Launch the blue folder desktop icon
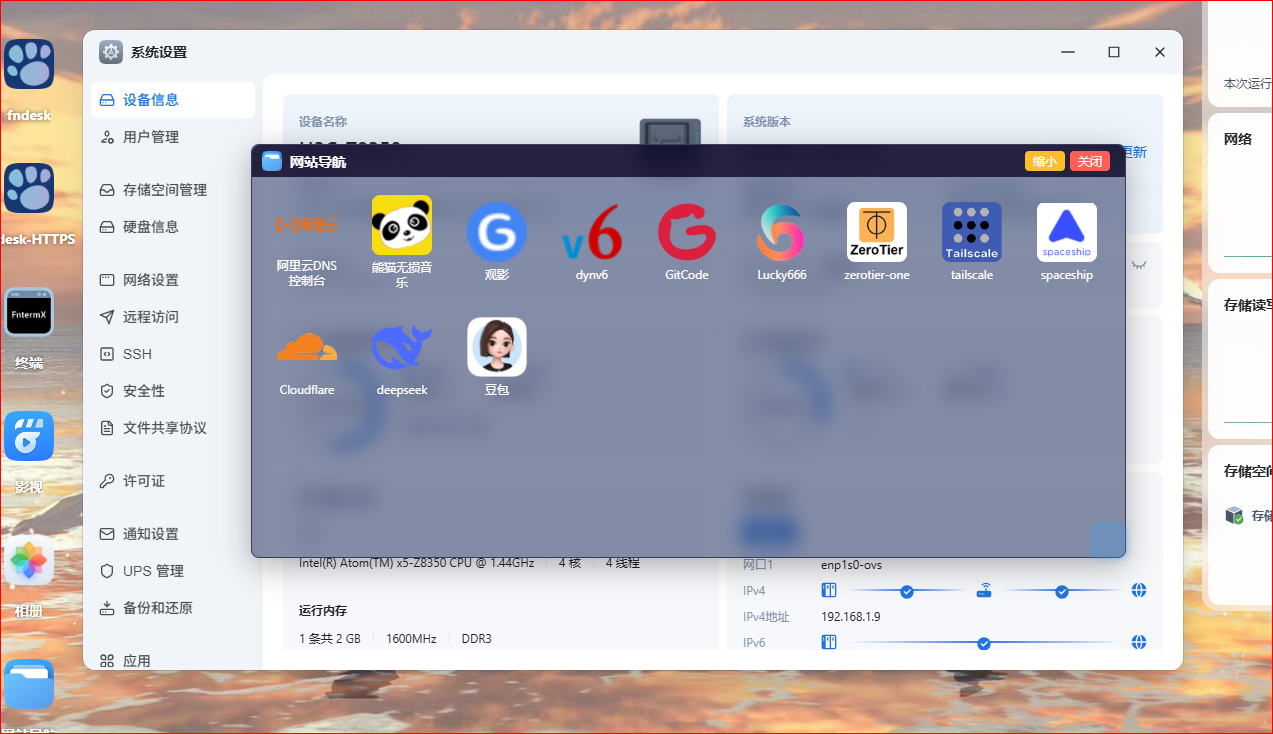This screenshot has width=1273, height=734. (x=29, y=684)
